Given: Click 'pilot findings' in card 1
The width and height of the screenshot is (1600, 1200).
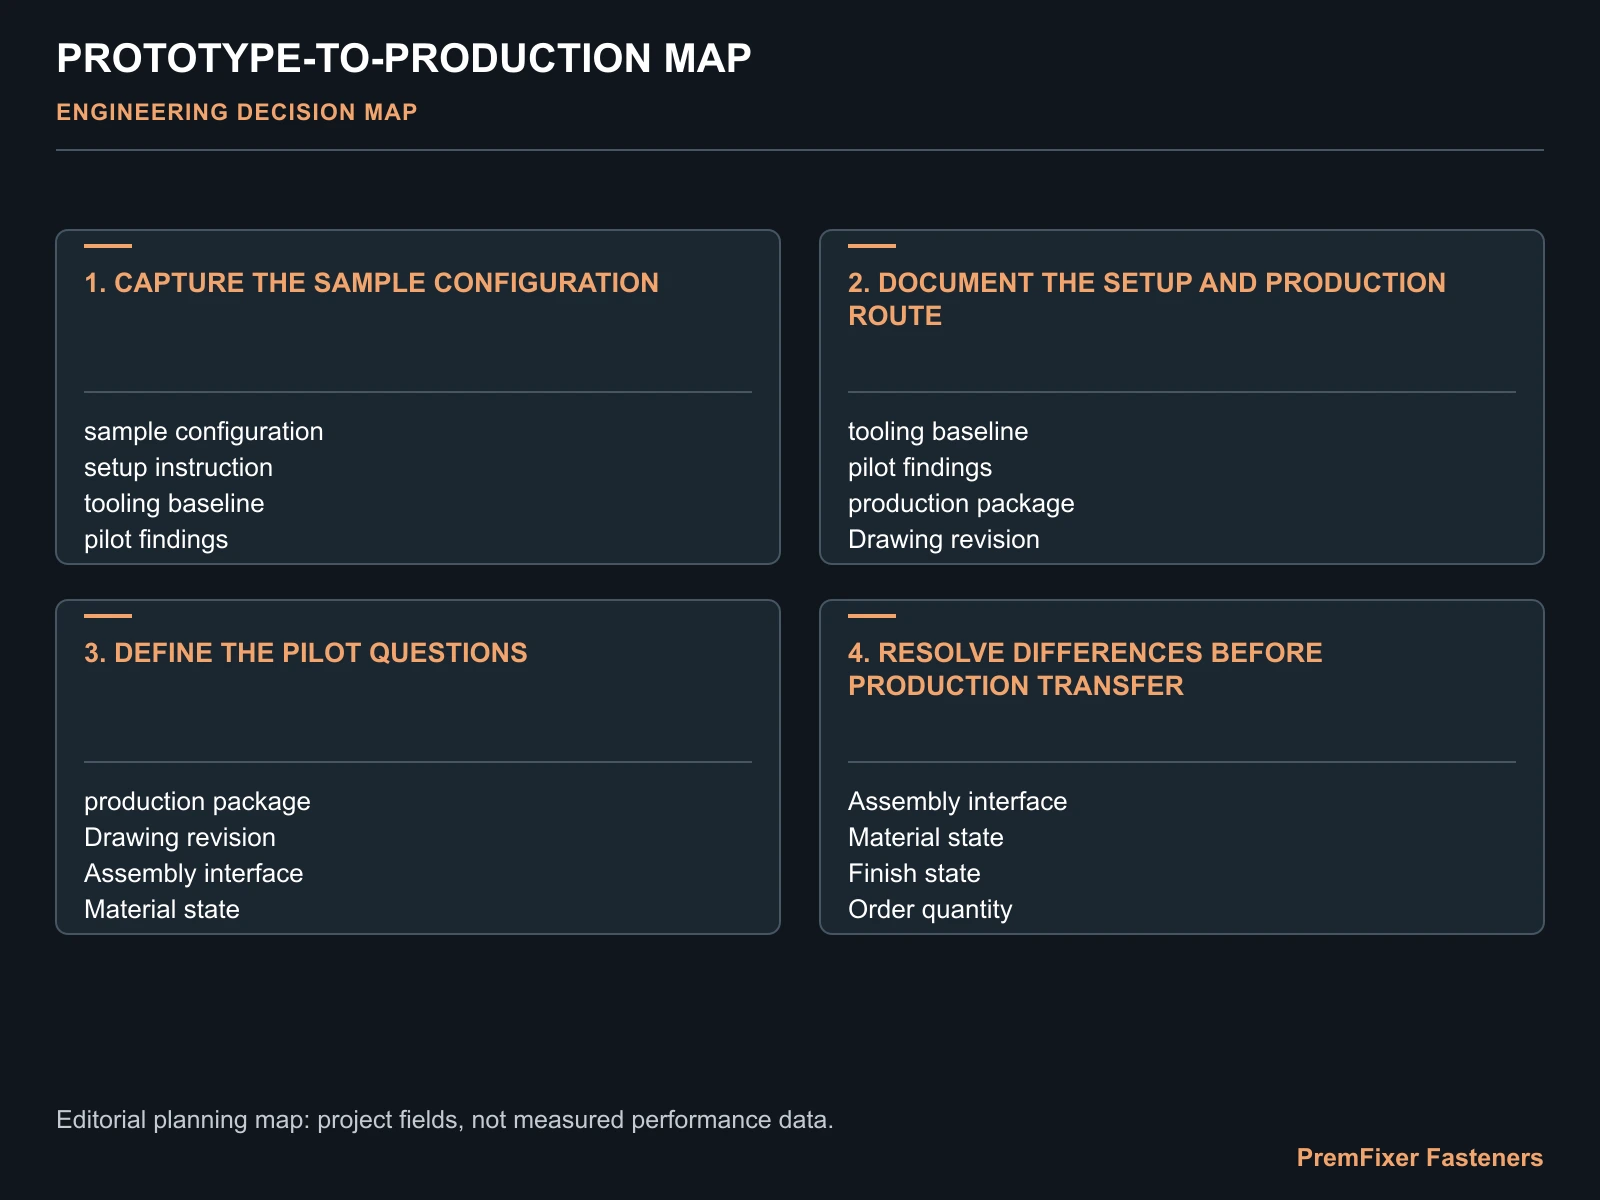Looking at the screenshot, I should [x=156, y=540].
